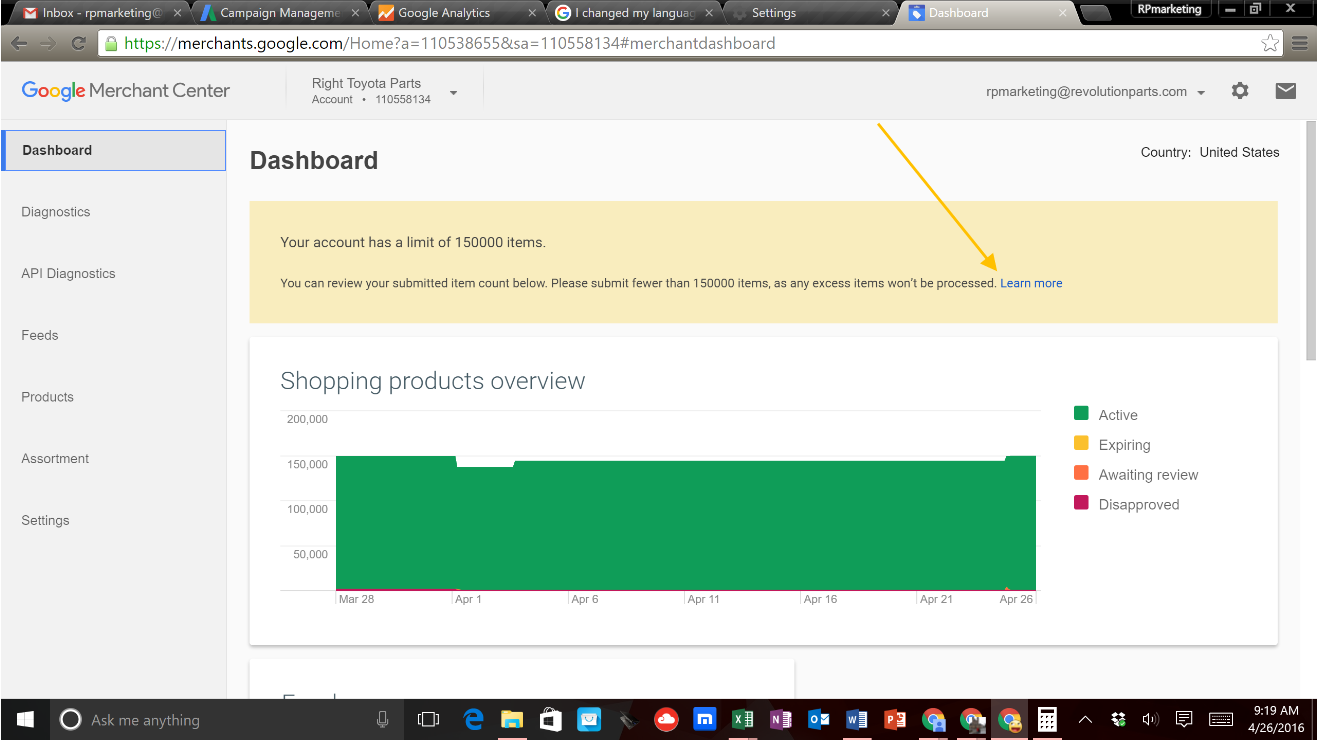Viewport: 1317px width, 741px height.
Task: Click the RPmarketing Chrome profile button
Action: (1169, 9)
